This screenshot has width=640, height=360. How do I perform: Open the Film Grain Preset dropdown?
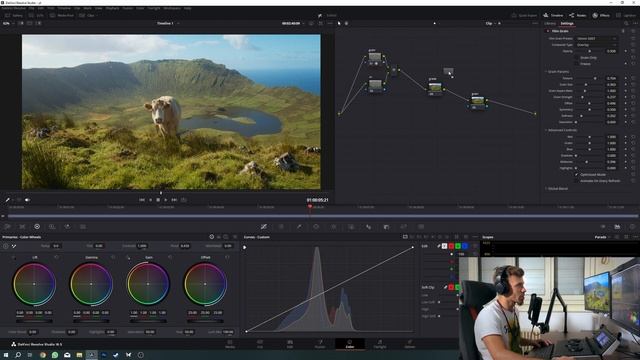click(x=596, y=38)
